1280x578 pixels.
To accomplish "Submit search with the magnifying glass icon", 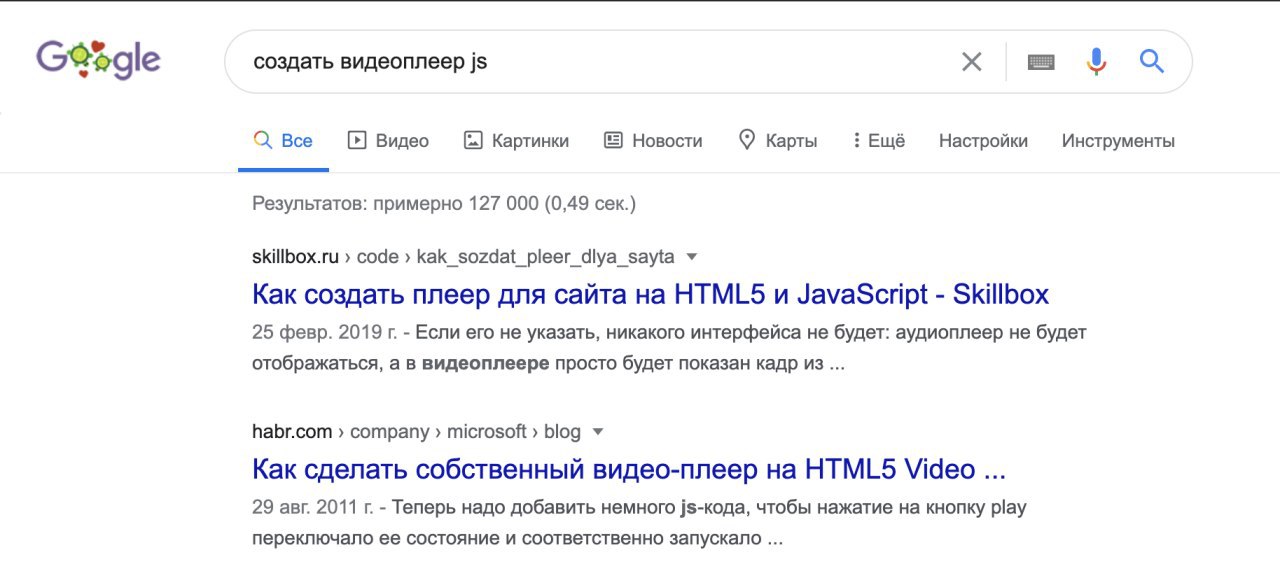I will coord(1152,62).
